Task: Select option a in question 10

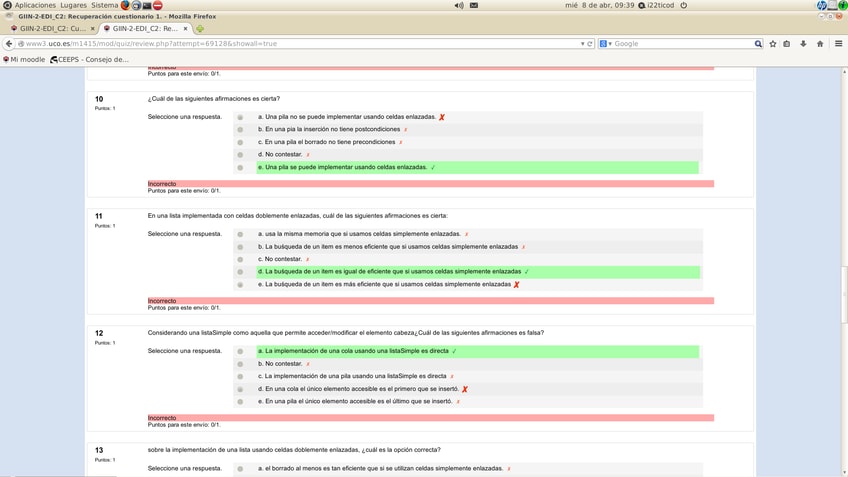Action: pyautogui.click(x=240, y=117)
